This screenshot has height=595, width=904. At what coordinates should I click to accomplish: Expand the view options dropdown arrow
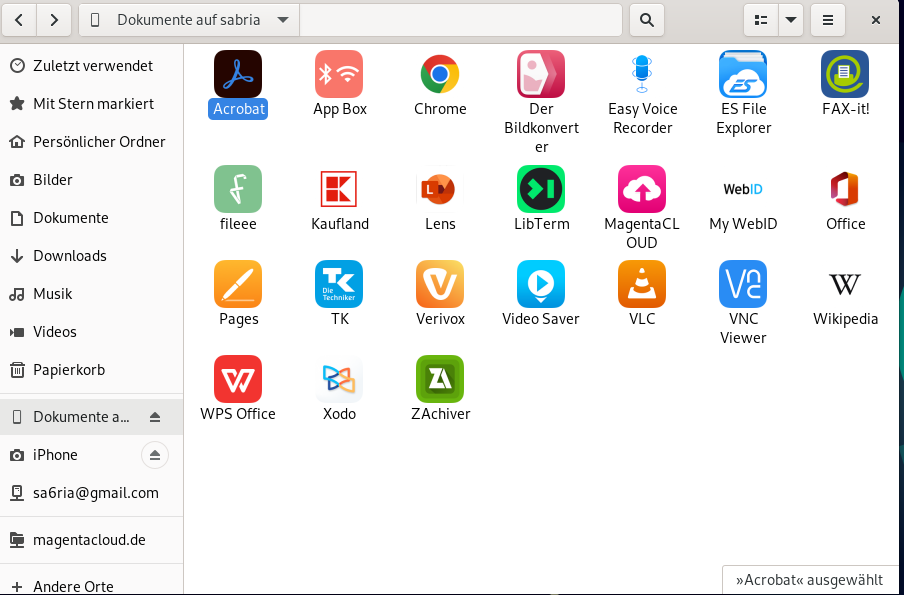click(791, 20)
